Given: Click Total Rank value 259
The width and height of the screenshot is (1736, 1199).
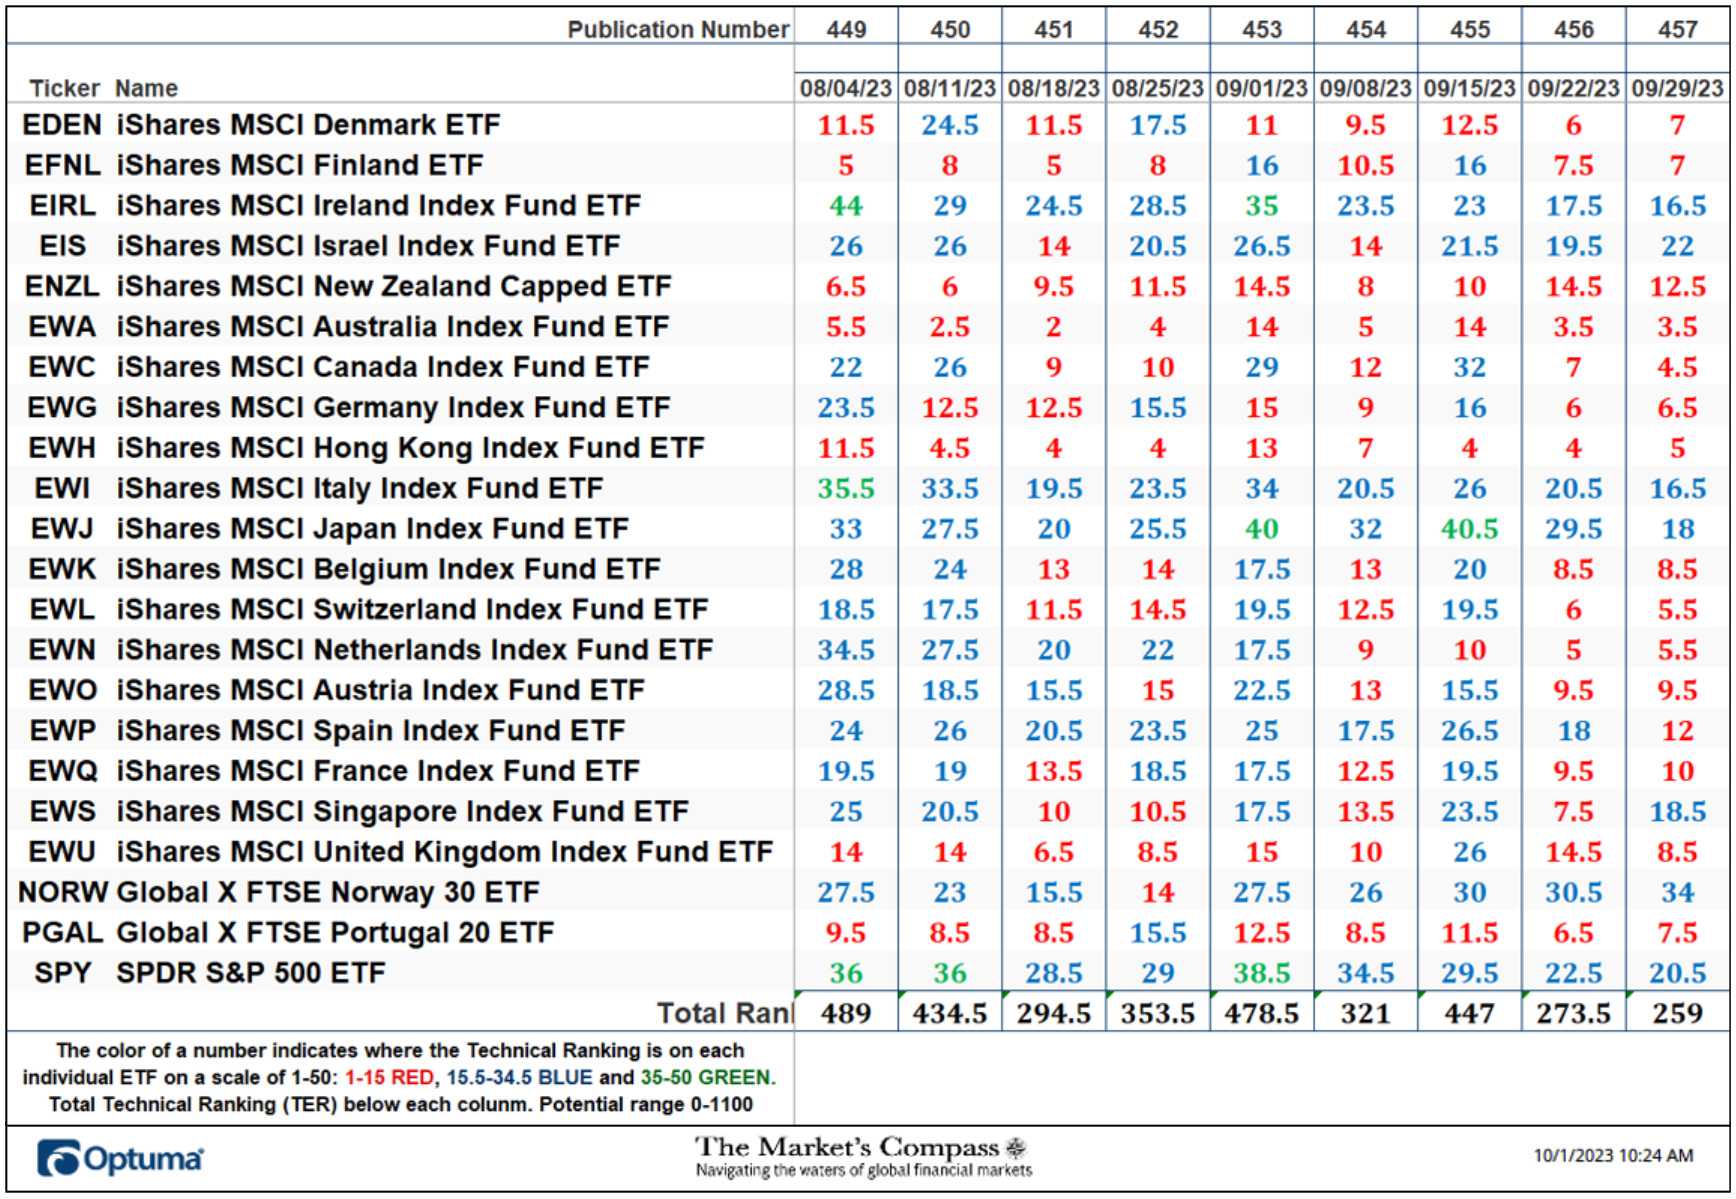Looking at the screenshot, I should 1677,1014.
